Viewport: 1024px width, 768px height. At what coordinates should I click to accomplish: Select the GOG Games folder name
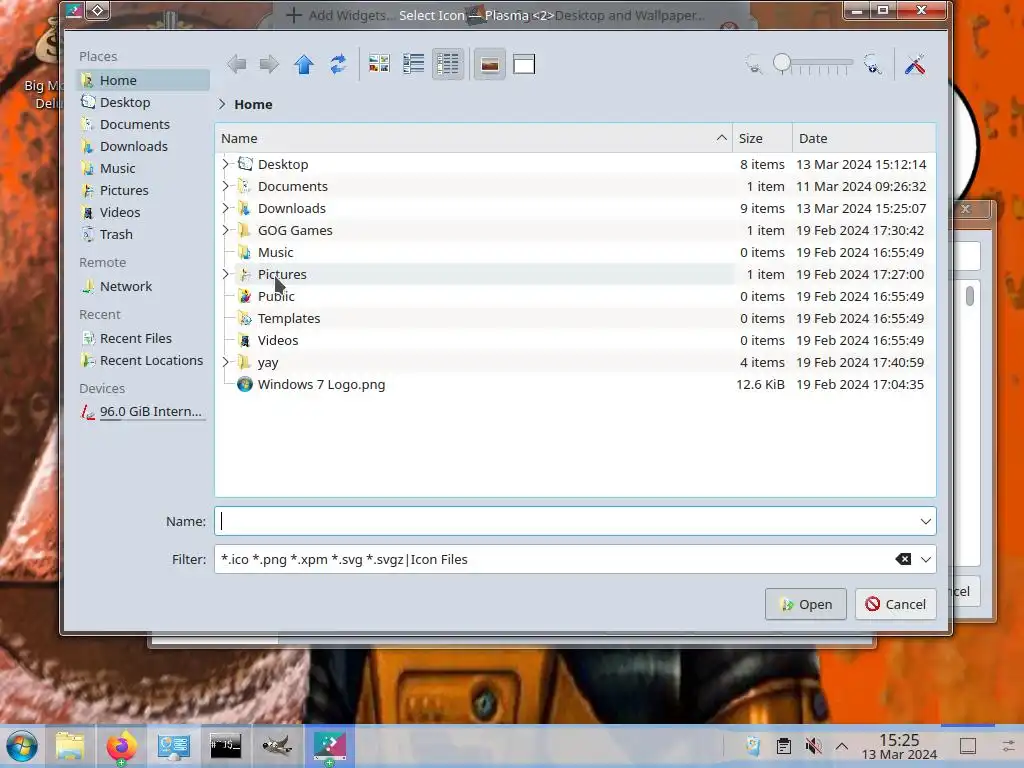(295, 230)
